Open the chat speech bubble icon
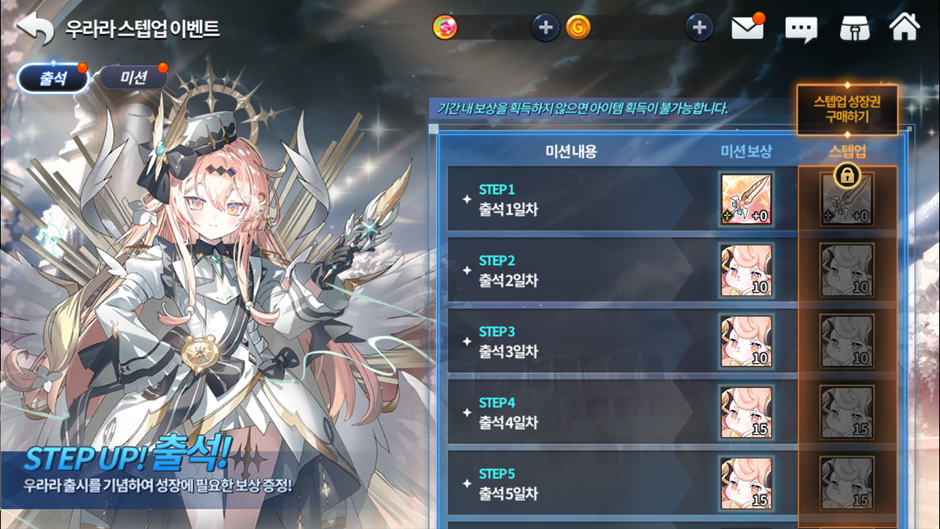940x529 pixels. point(801,28)
